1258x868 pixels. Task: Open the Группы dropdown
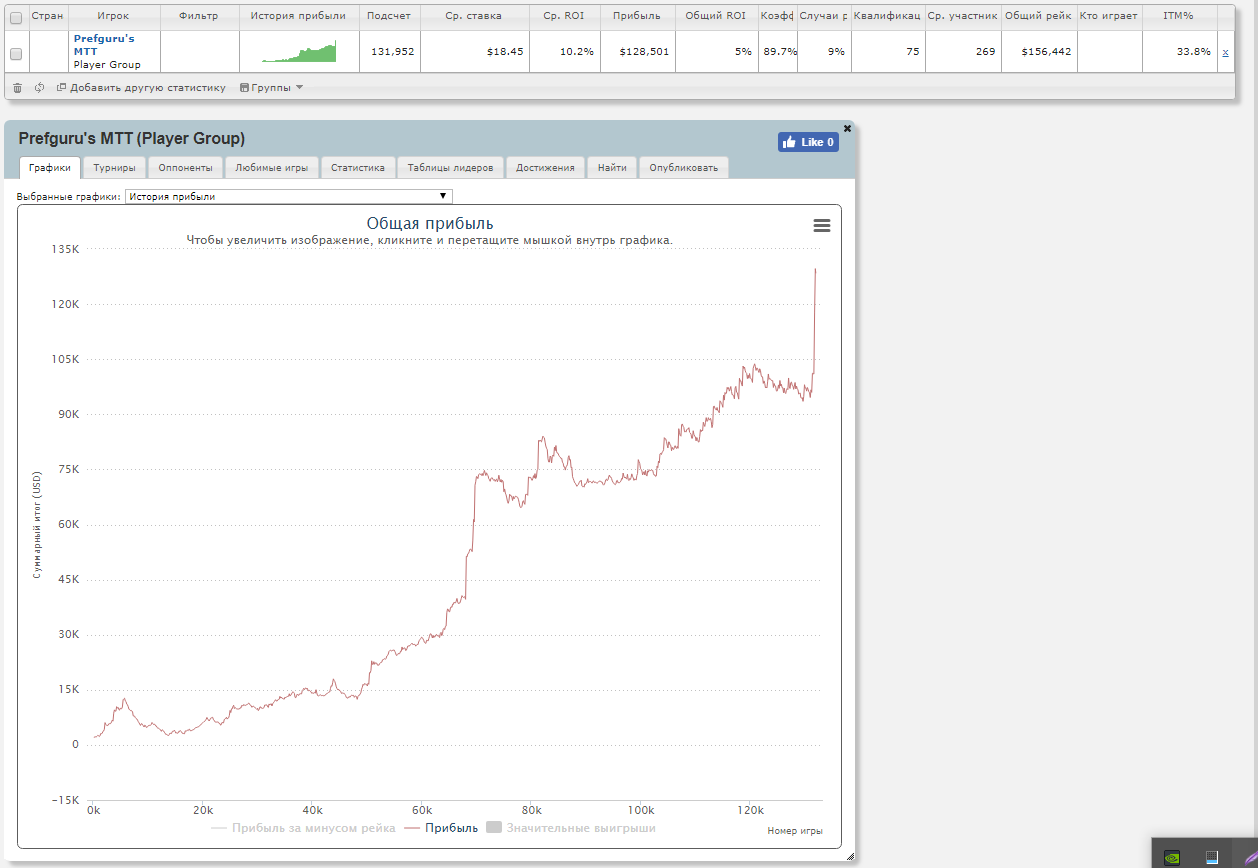pyautogui.click(x=271, y=88)
